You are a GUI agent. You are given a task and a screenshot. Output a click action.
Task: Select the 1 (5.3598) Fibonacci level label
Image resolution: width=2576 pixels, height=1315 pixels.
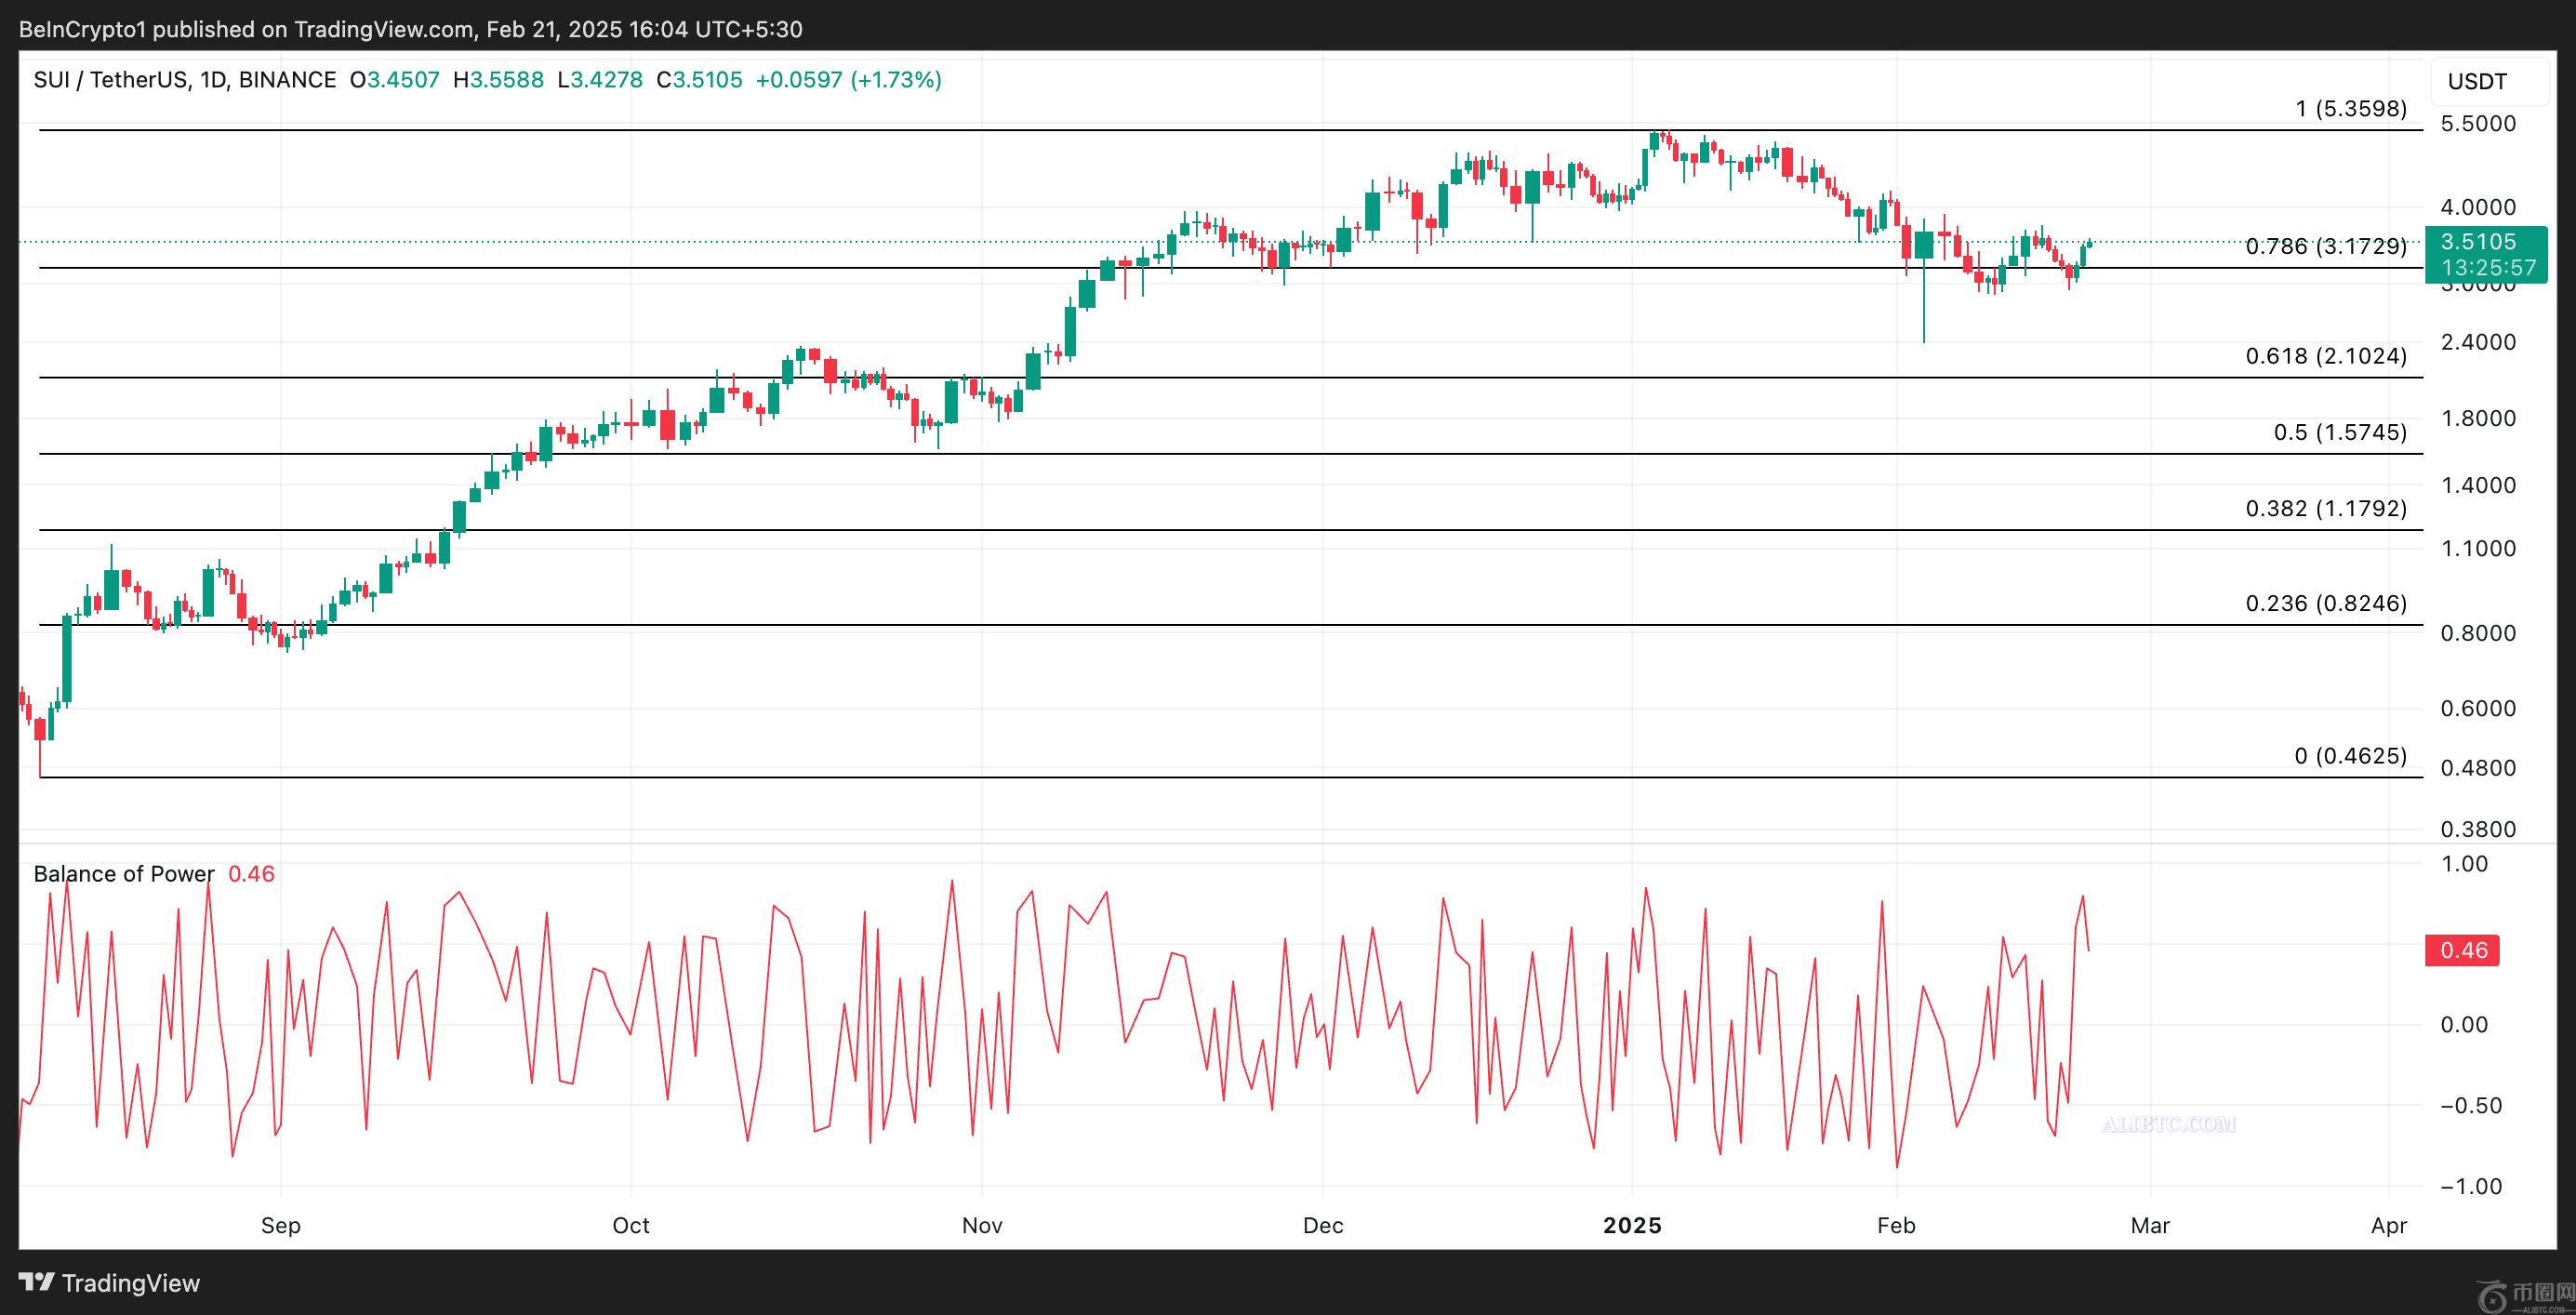[x=2350, y=108]
